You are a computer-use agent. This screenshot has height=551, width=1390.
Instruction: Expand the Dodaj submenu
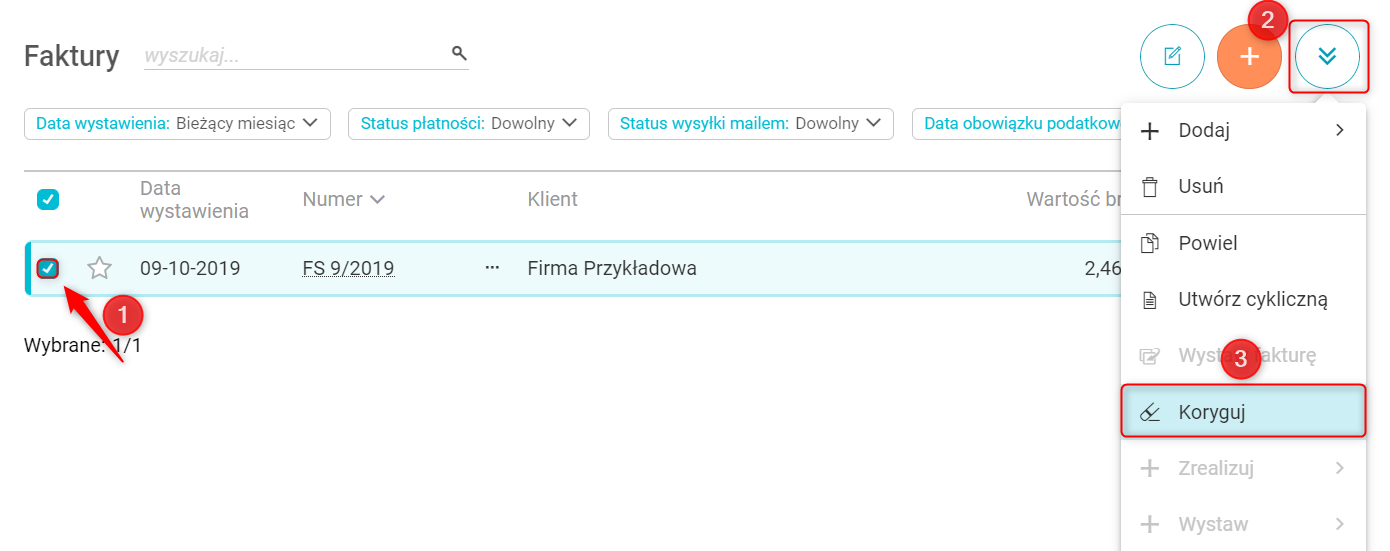pos(1244,130)
